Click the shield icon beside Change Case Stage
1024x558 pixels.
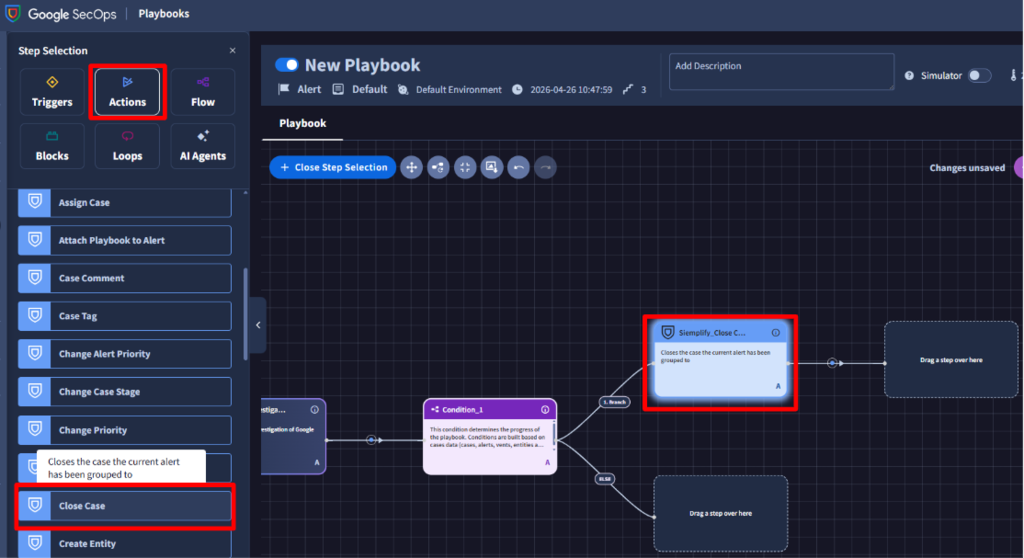[35, 392]
